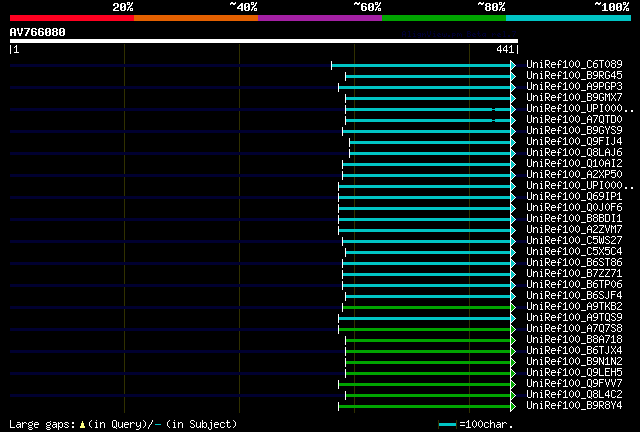
Task: Select hit UniRef100_A2ZVM7
Action: pos(574,230)
